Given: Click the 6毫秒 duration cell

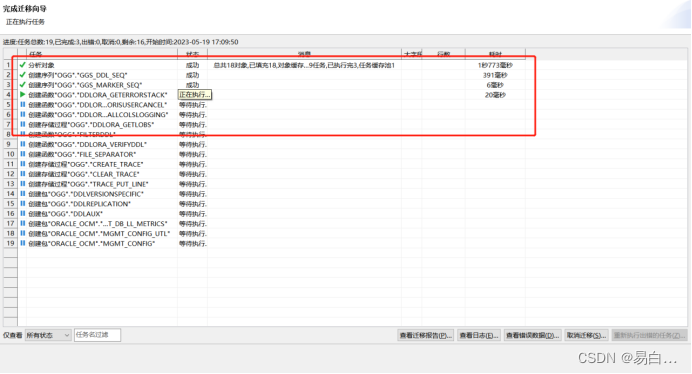Looking at the screenshot, I should click(x=495, y=85).
